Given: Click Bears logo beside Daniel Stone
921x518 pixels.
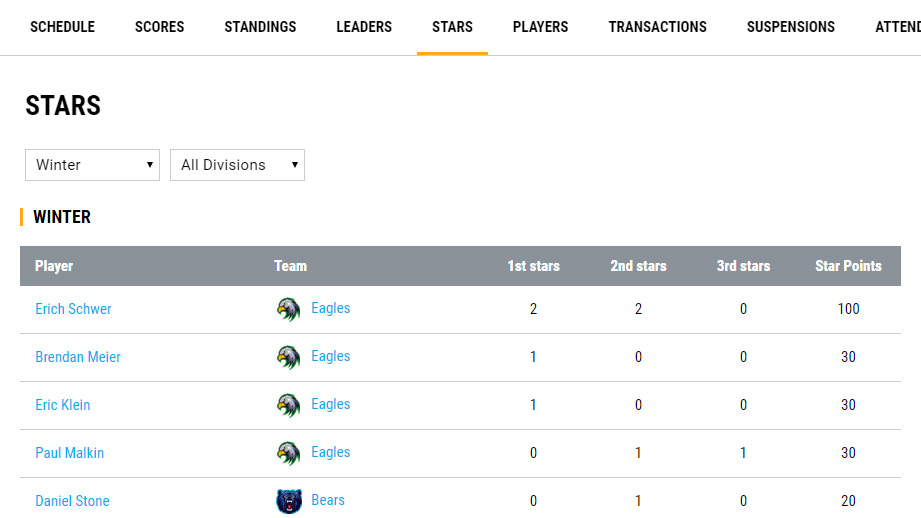Looking at the screenshot, I should tap(288, 501).
